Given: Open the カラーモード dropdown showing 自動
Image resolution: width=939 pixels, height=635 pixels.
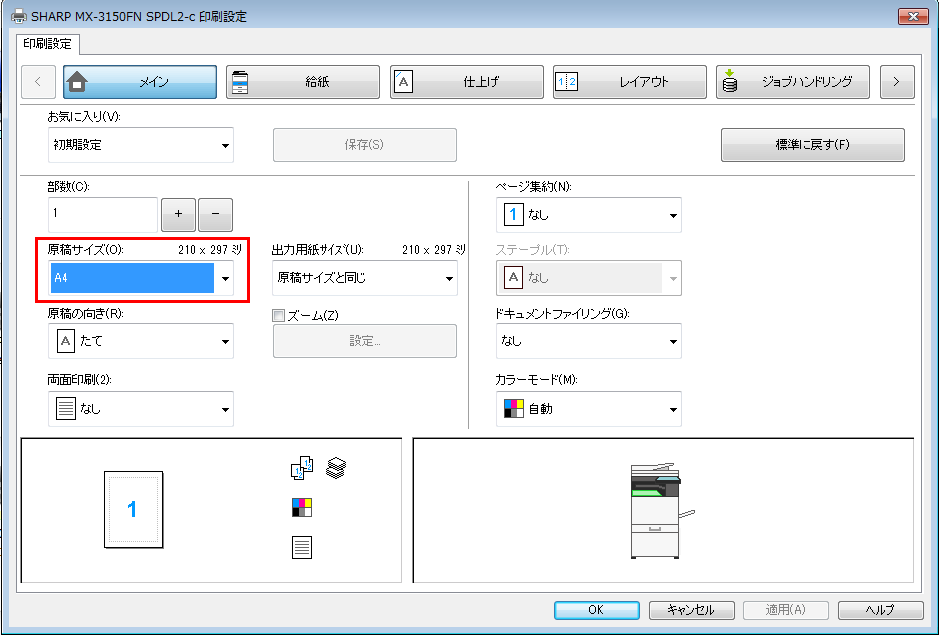Looking at the screenshot, I should pyautogui.click(x=589, y=409).
